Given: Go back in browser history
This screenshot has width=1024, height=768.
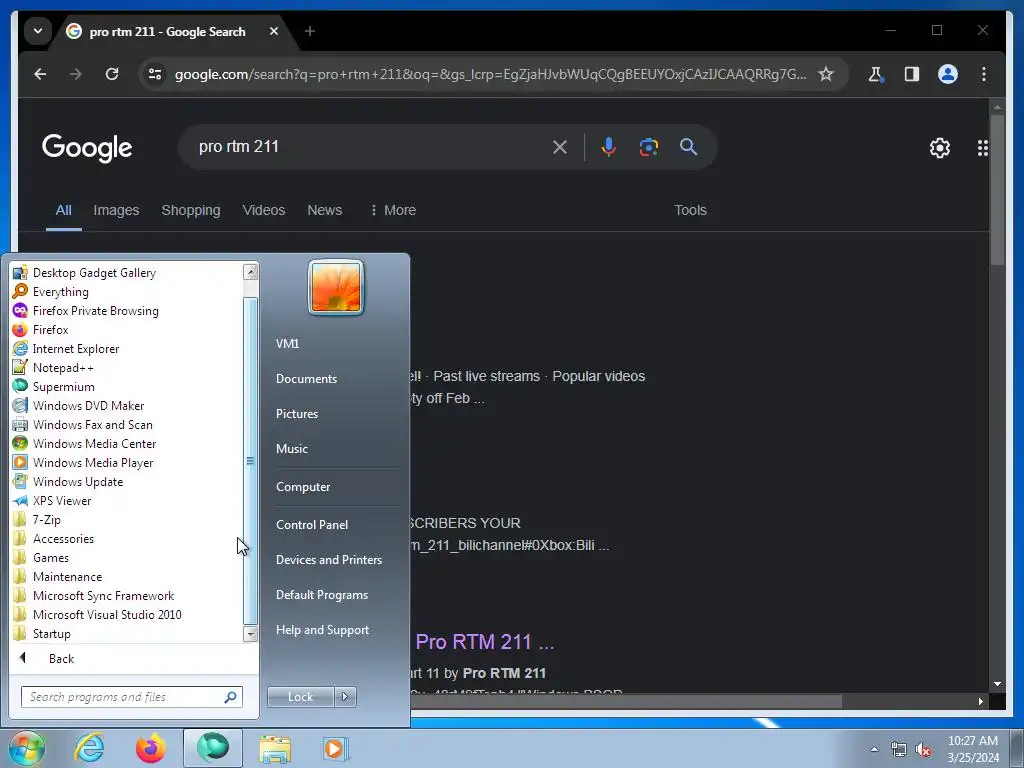Looking at the screenshot, I should [40, 74].
